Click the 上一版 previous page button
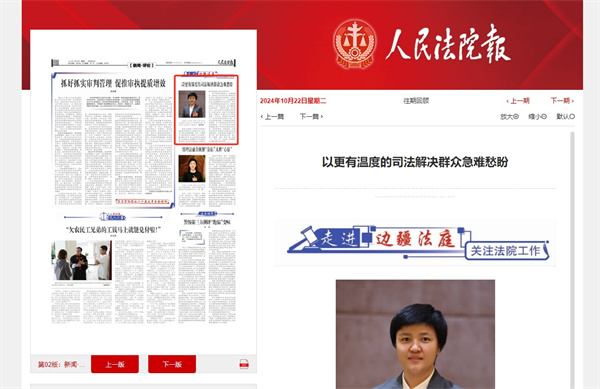This screenshot has height=389, width=600. (115, 364)
